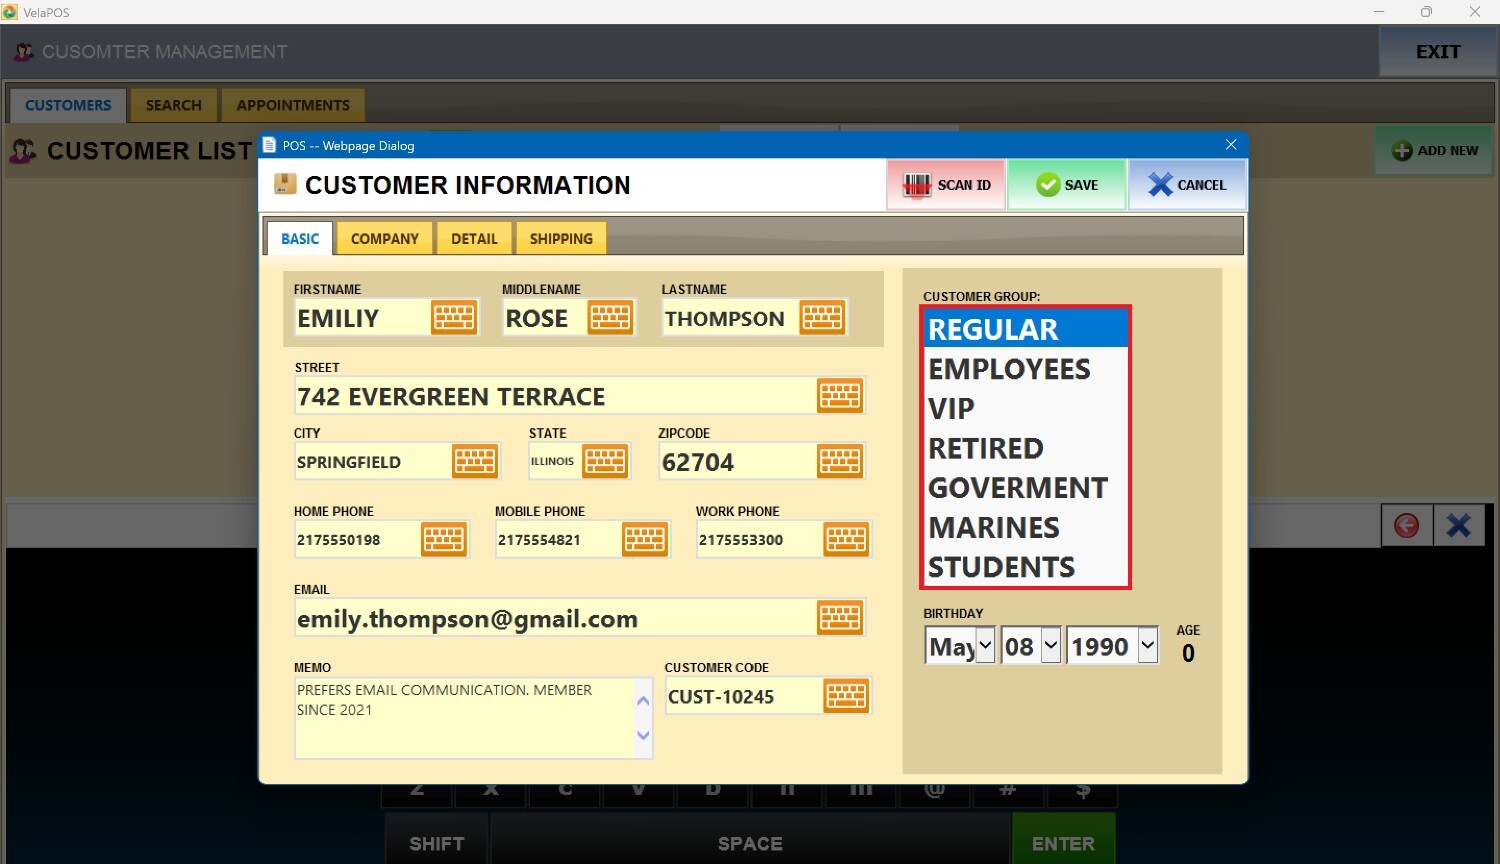Open keyboard icon next to LASTNAME field
The height and width of the screenshot is (864, 1500).
[x=822, y=318]
